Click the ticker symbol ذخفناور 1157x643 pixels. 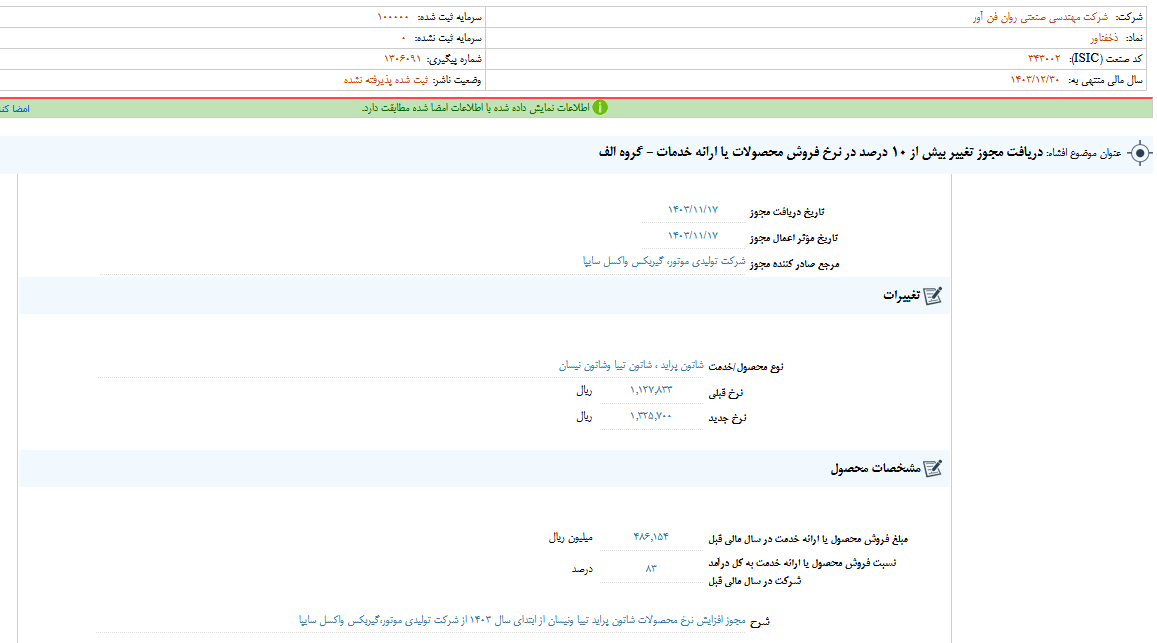tap(1105, 38)
